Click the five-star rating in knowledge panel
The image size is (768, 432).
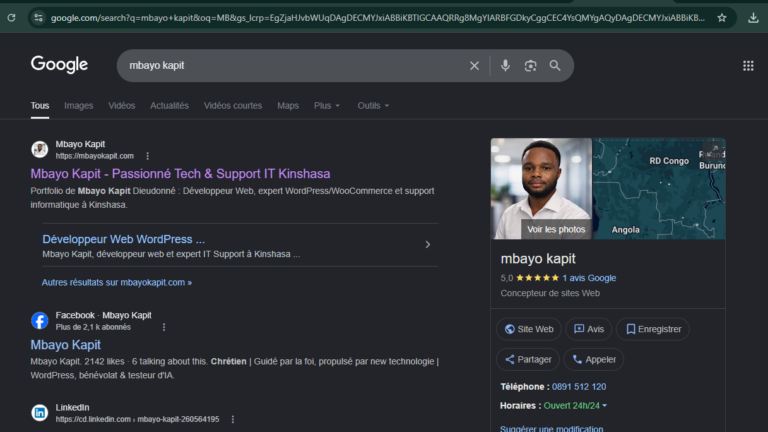point(537,278)
